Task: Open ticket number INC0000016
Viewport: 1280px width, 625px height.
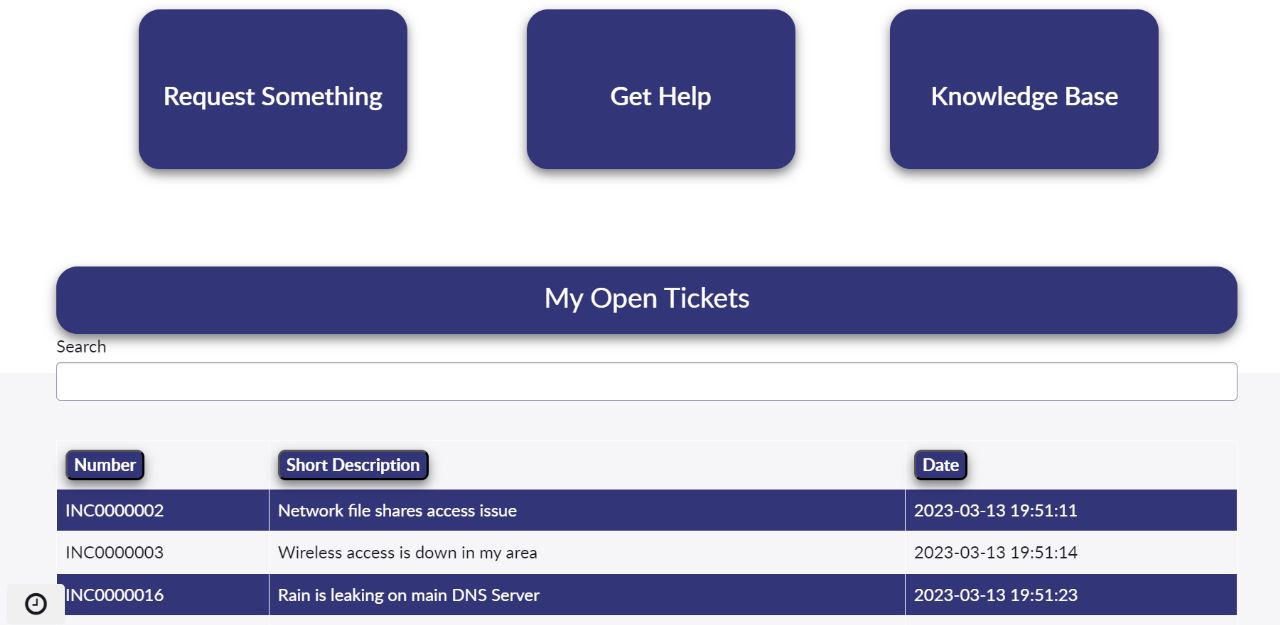Action: [x=115, y=595]
